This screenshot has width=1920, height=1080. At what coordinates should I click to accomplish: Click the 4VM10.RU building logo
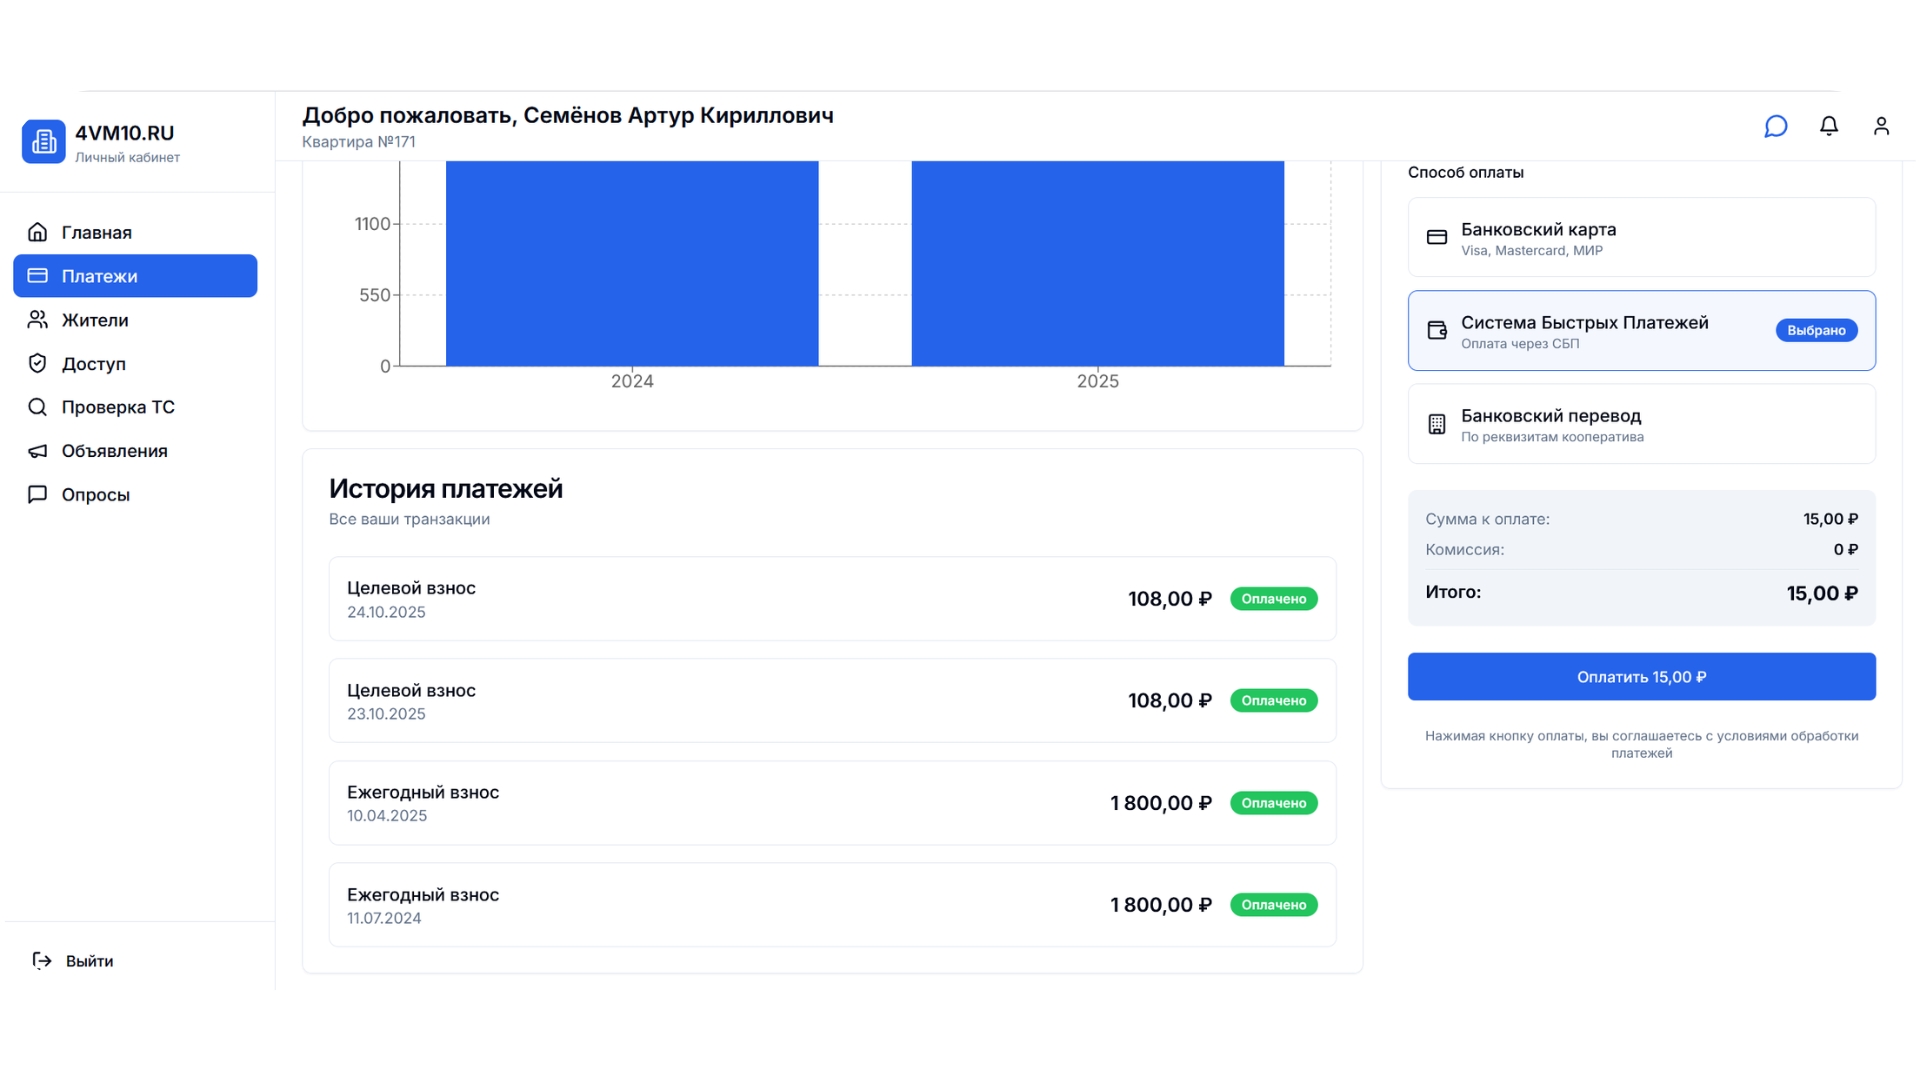click(44, 142)
